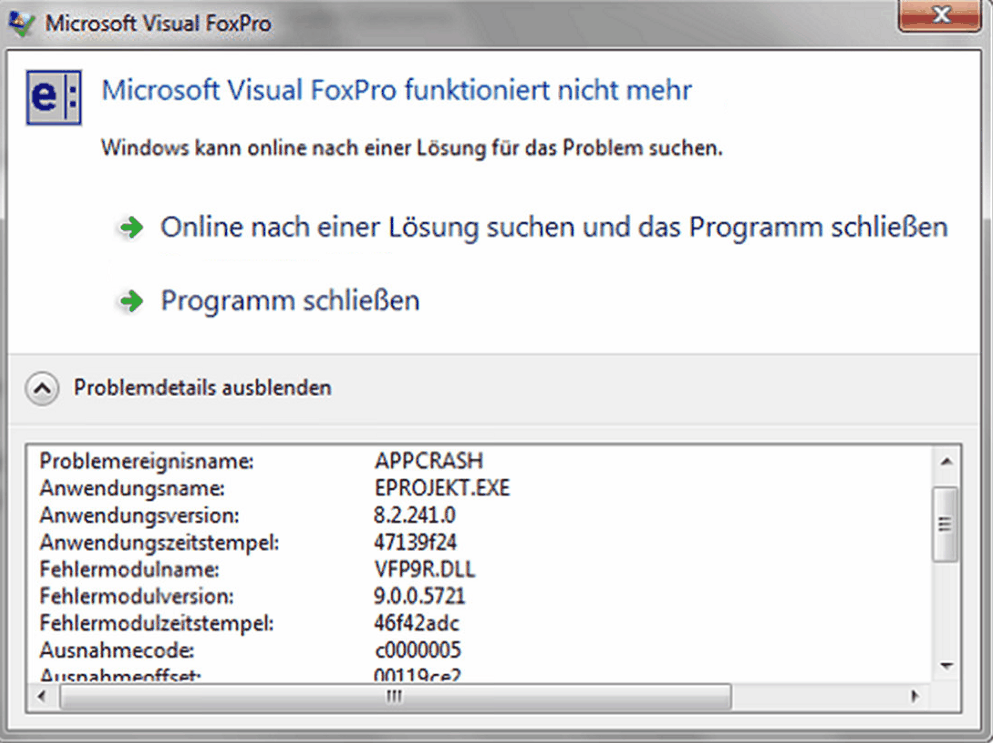Select module version 9.0.0.5721
Image resolution: width=993 pixels, height=743 pixels.
[419, 596]
